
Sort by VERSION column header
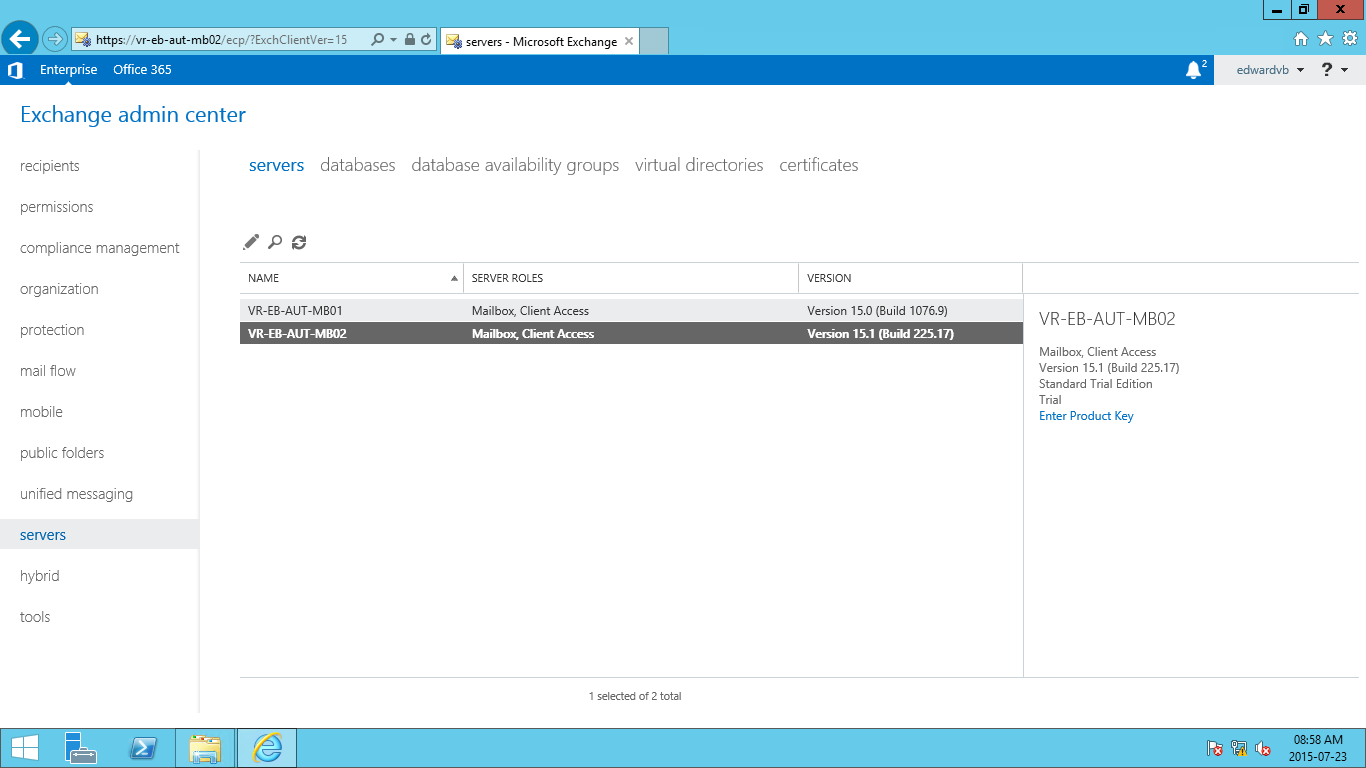910,278
